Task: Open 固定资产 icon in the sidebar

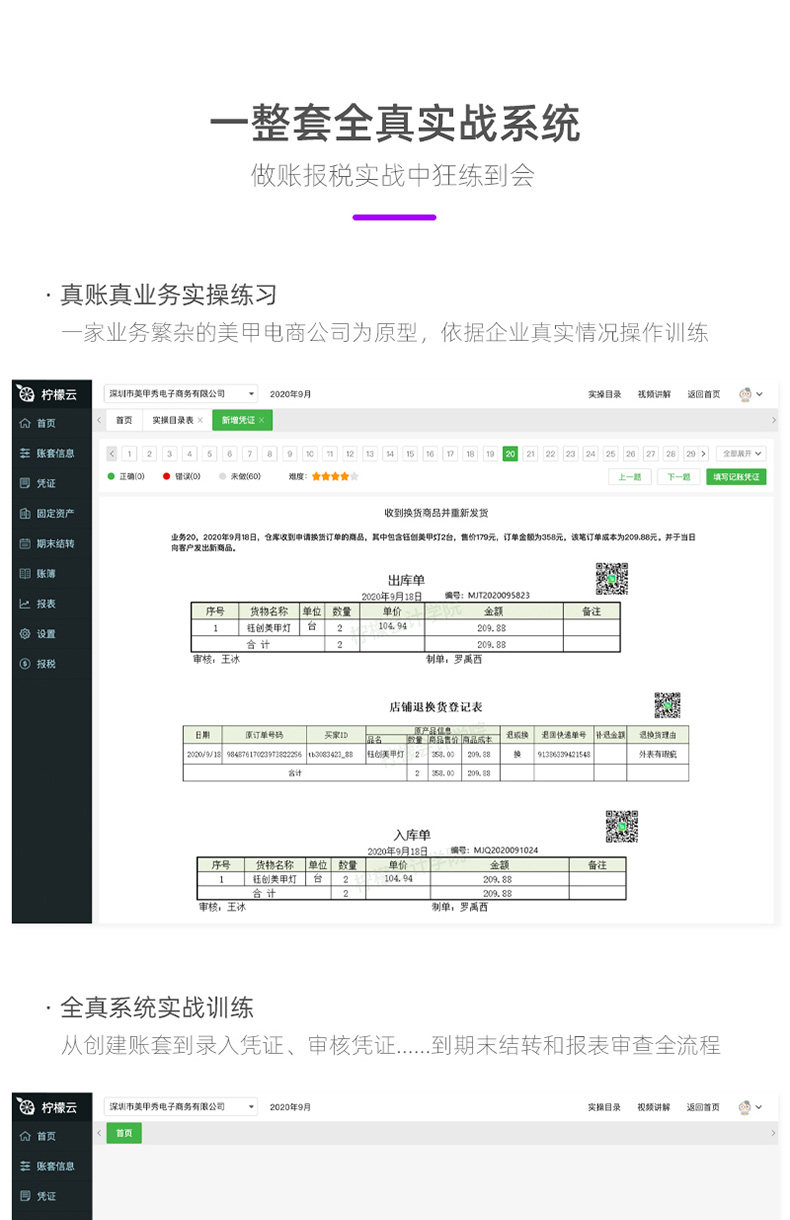Action: click(x=25, y=514)
